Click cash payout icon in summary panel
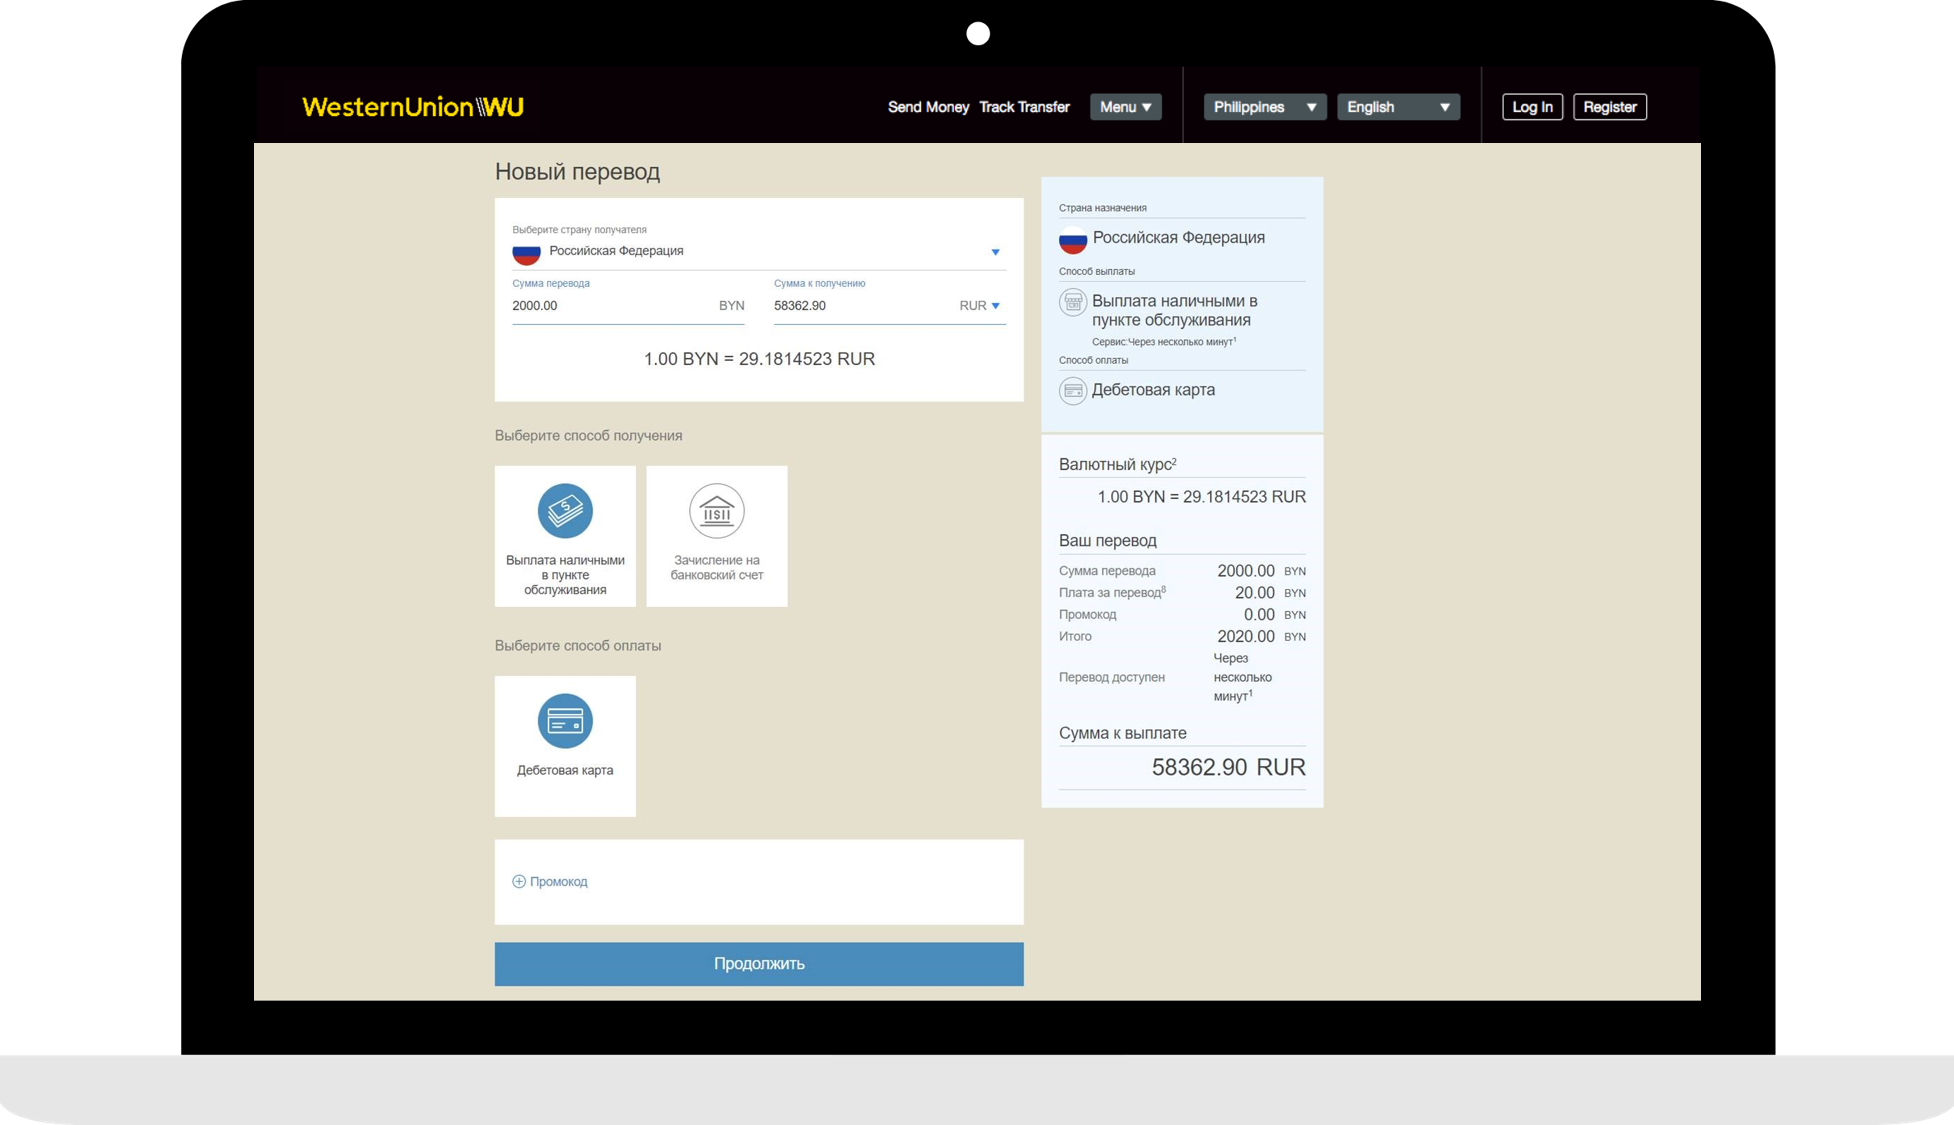 [x=1072, y=302]
